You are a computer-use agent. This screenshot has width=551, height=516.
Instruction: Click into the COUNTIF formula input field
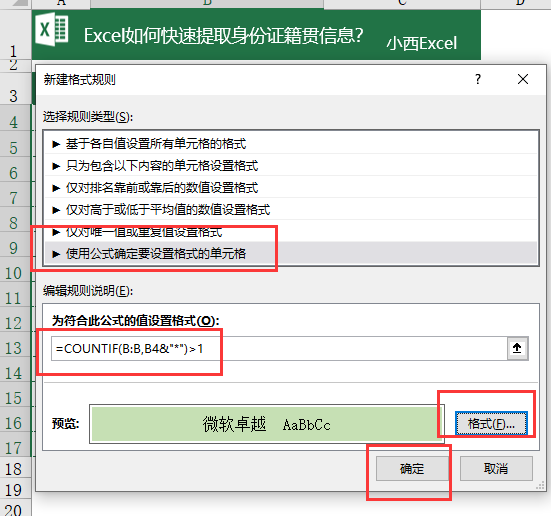point(279,348)
